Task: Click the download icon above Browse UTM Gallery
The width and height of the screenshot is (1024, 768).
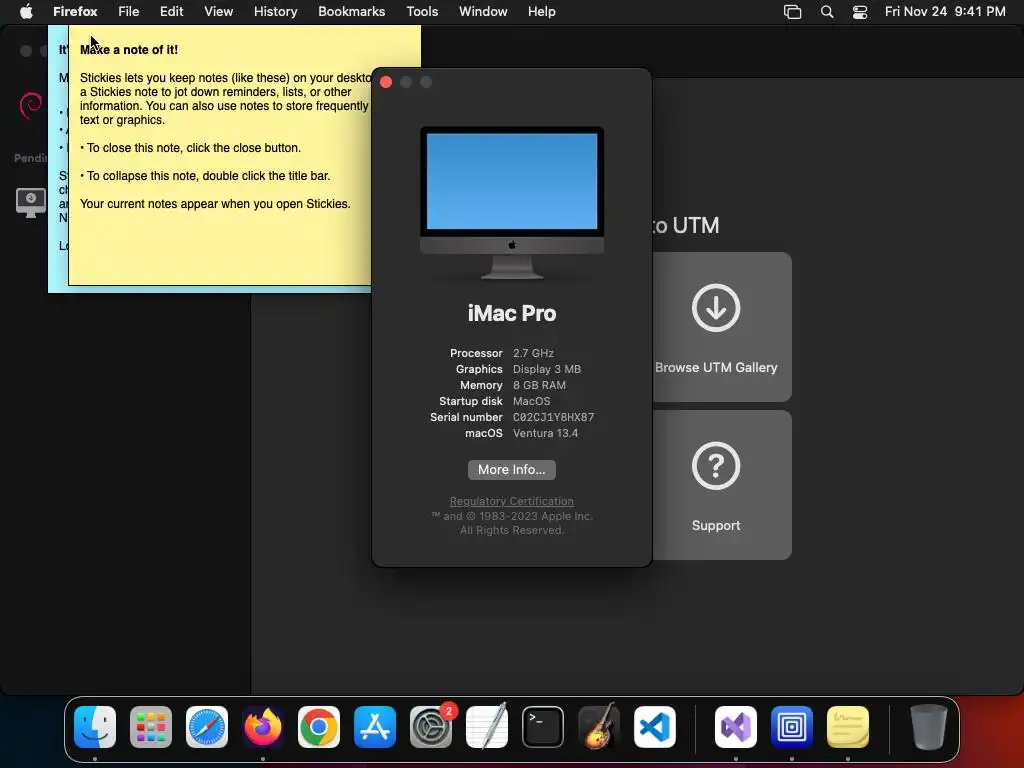Action: pos(716,308)
